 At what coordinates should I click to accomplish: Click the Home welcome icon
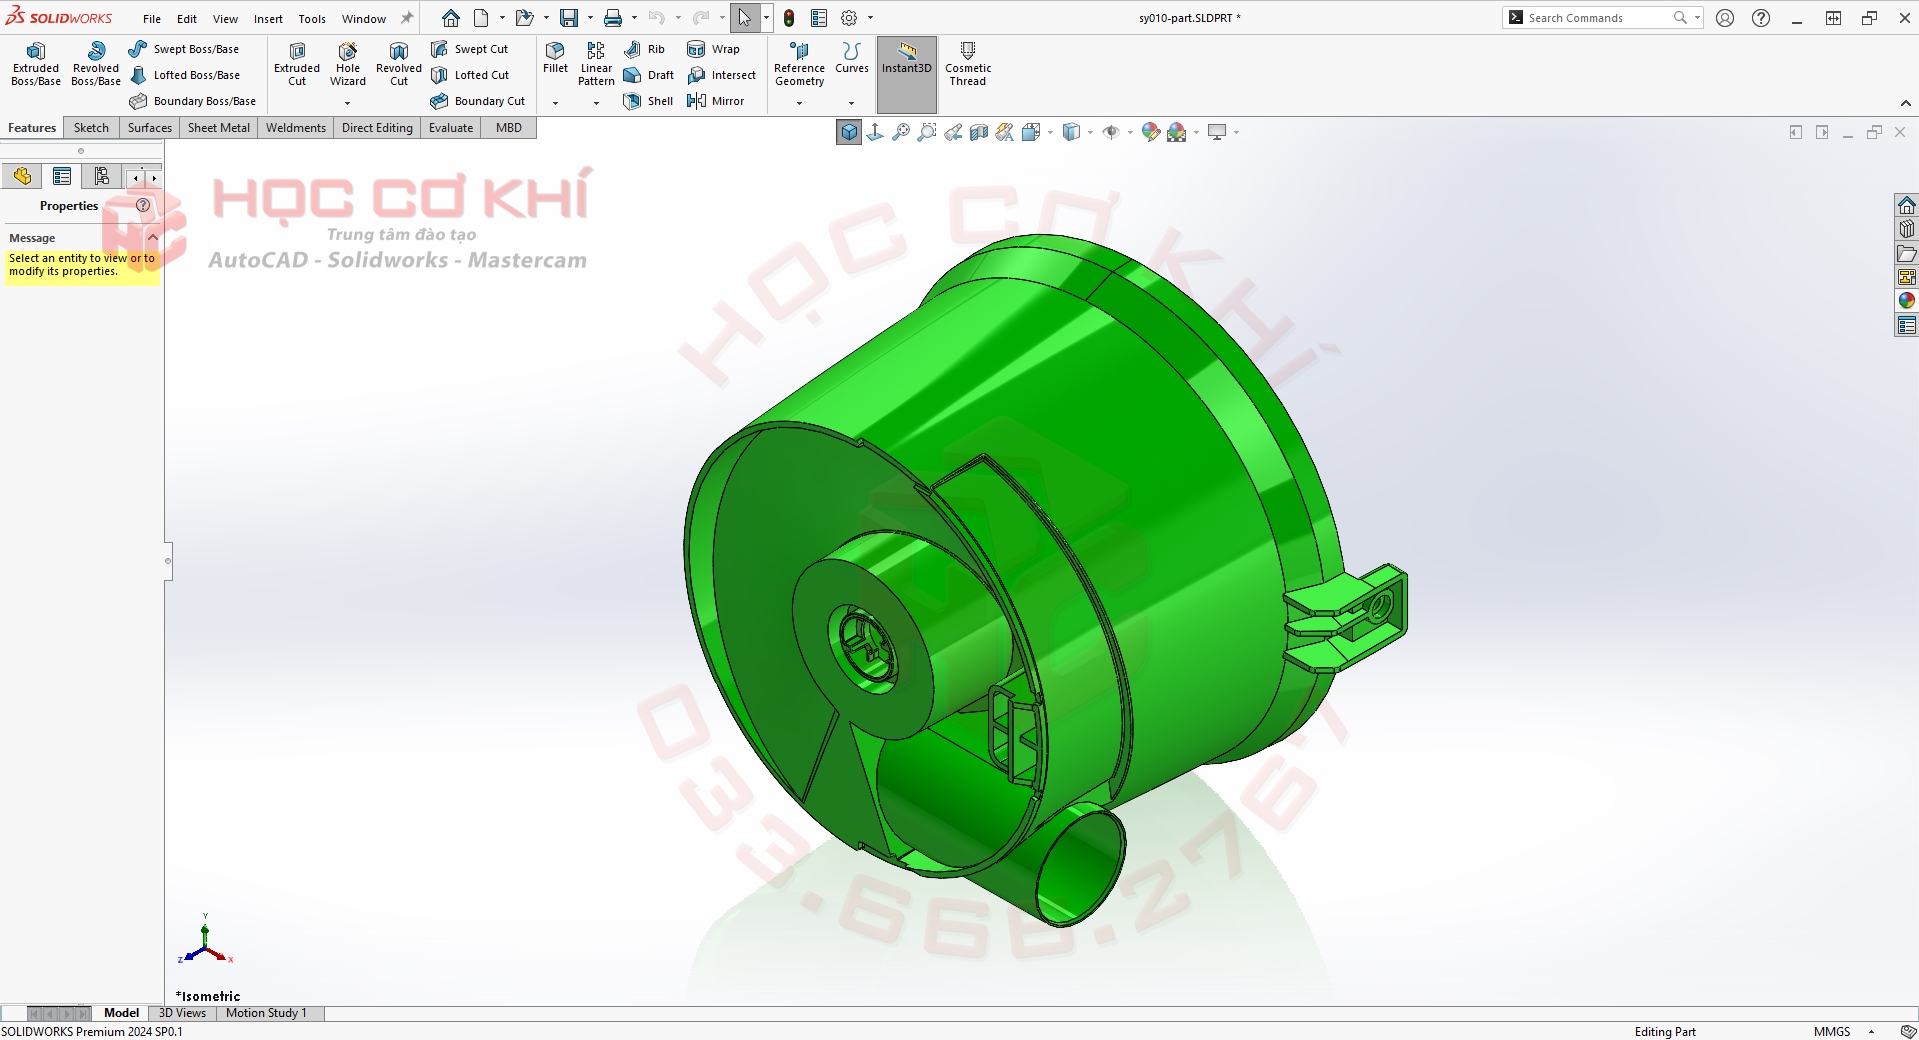pyautogui.click(x=451, y=18)
